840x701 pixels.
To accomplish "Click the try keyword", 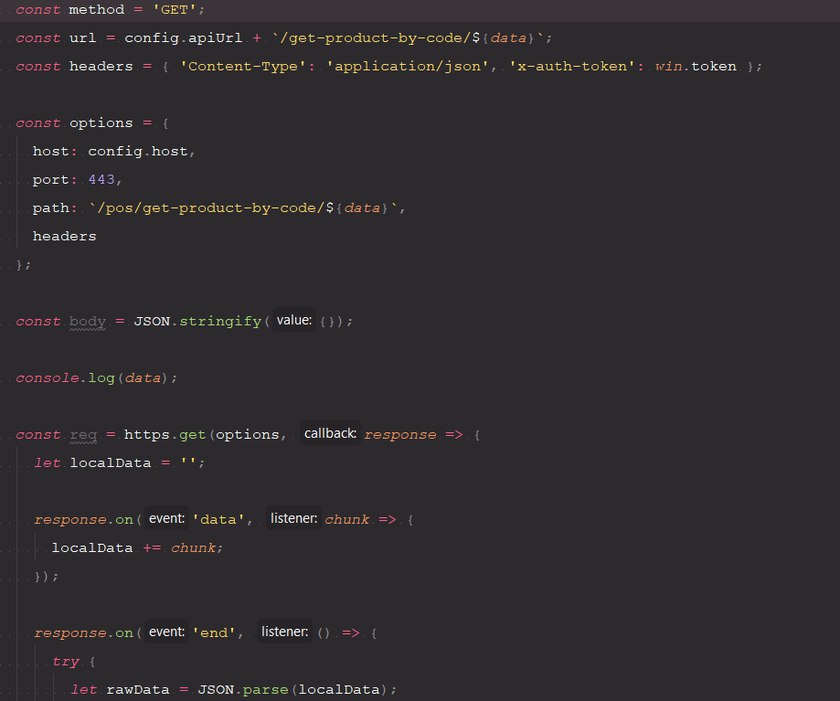I will [66, 662].
